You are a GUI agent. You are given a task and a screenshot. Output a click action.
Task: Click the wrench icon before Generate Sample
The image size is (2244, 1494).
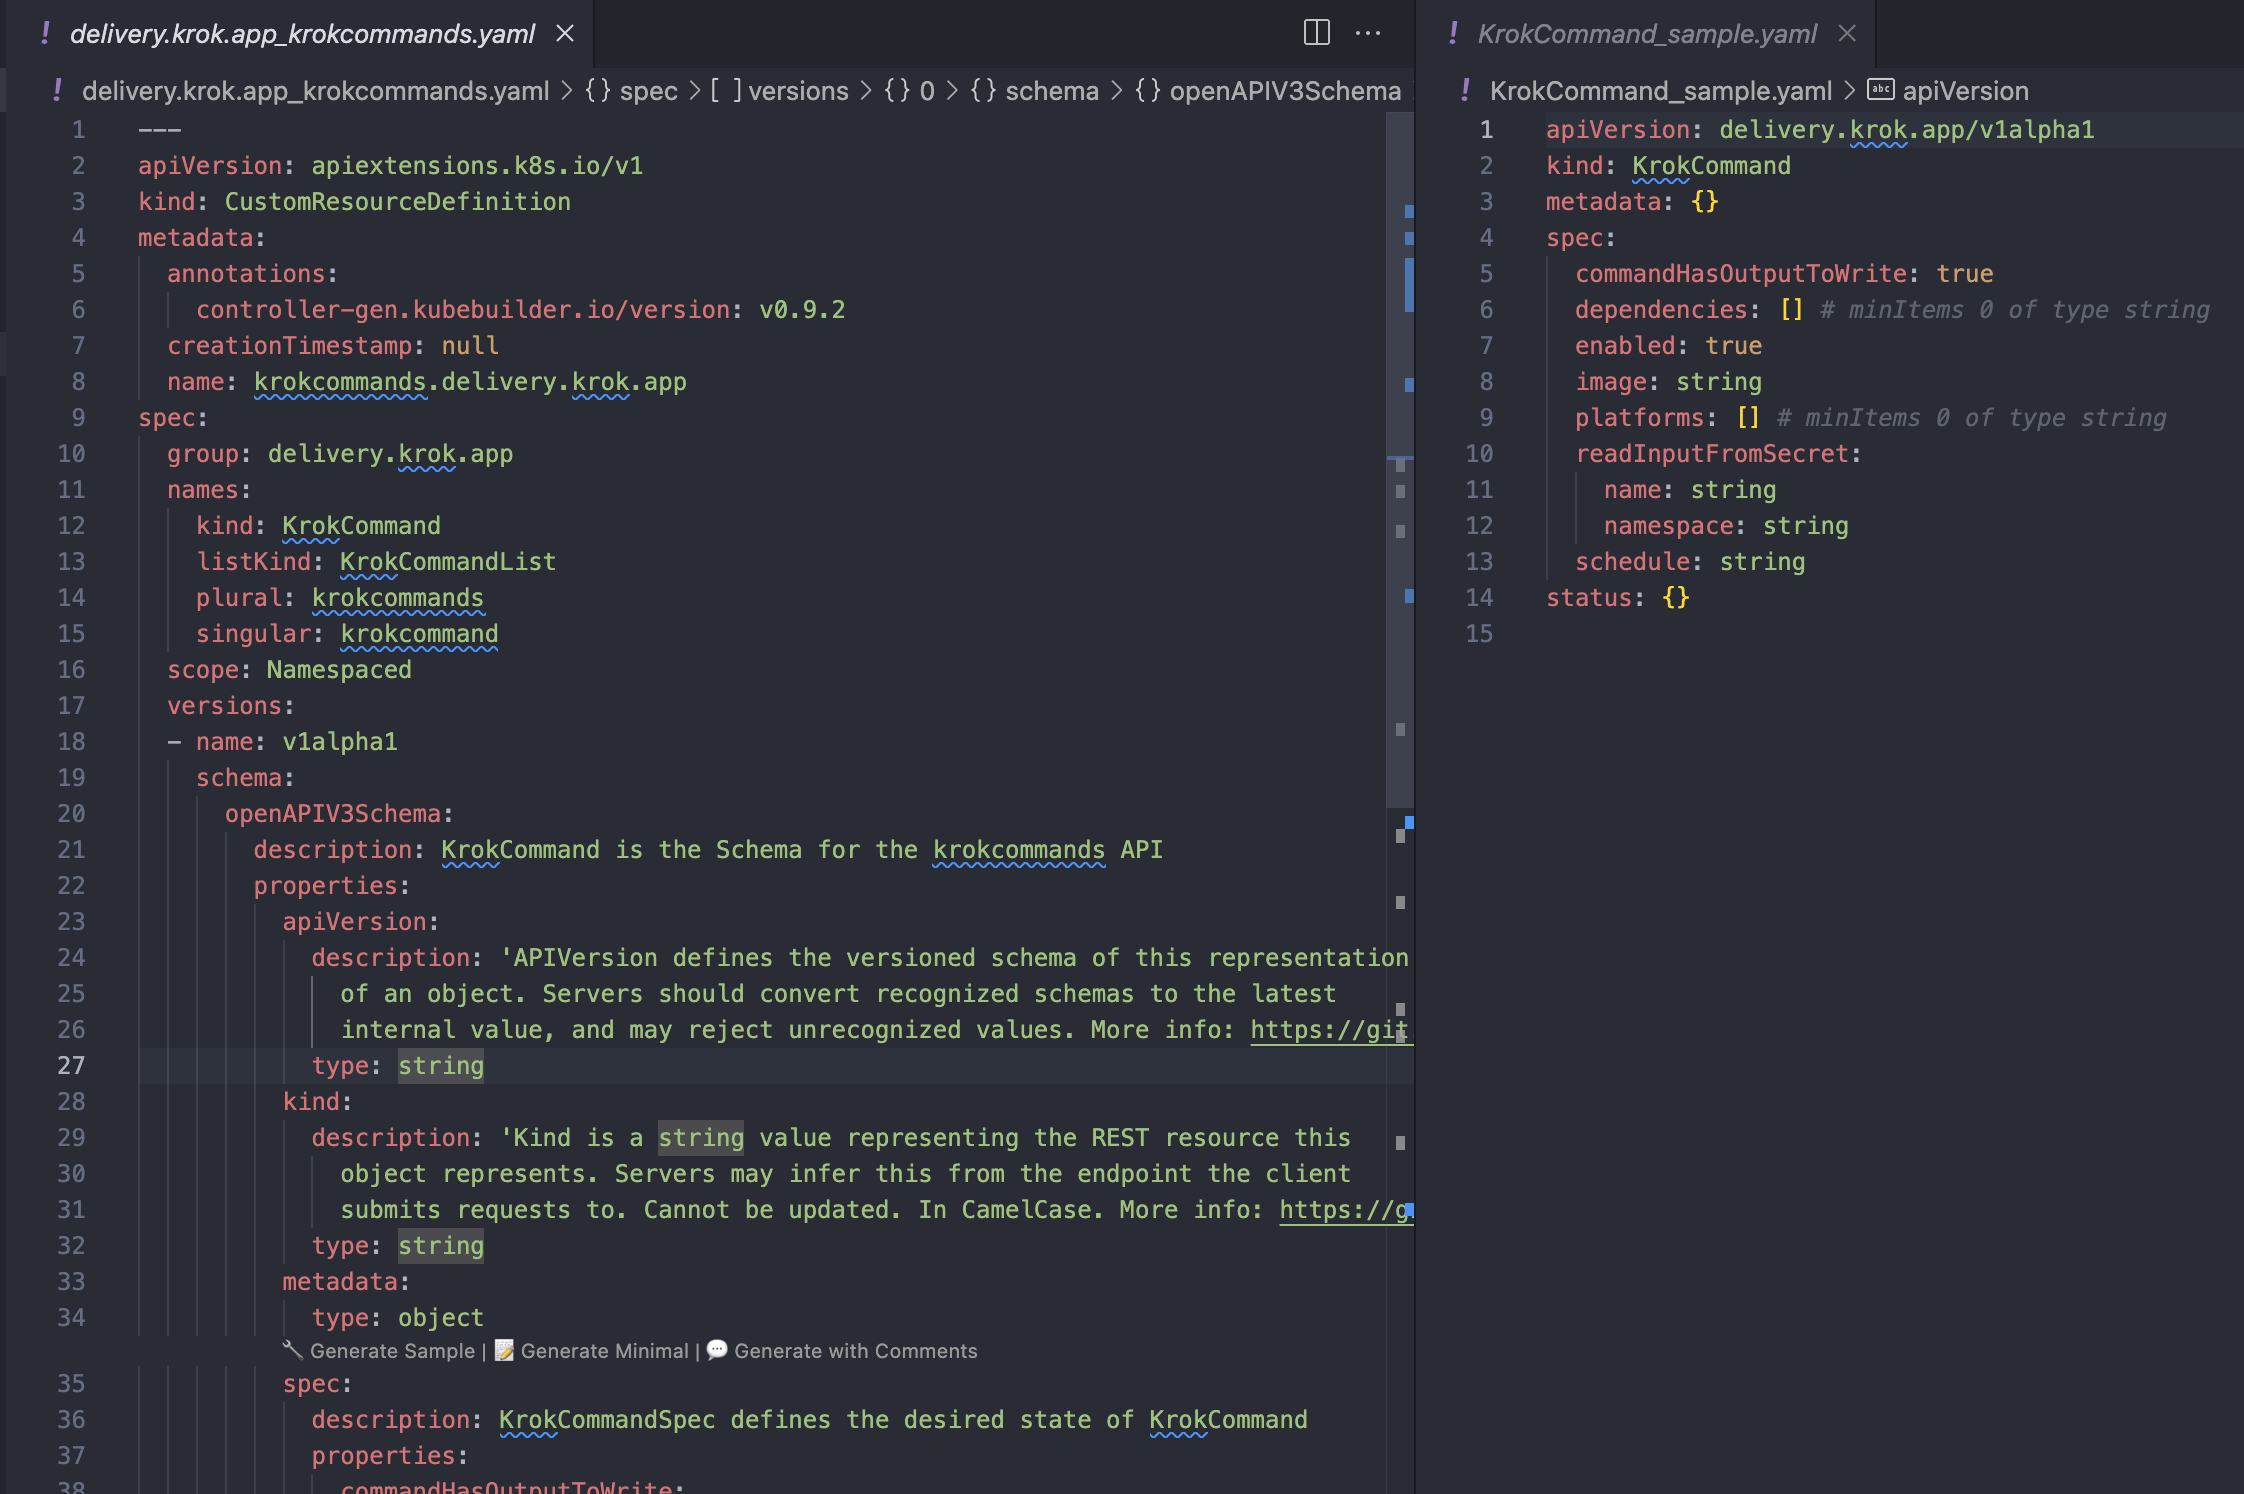pos(293,1350)
